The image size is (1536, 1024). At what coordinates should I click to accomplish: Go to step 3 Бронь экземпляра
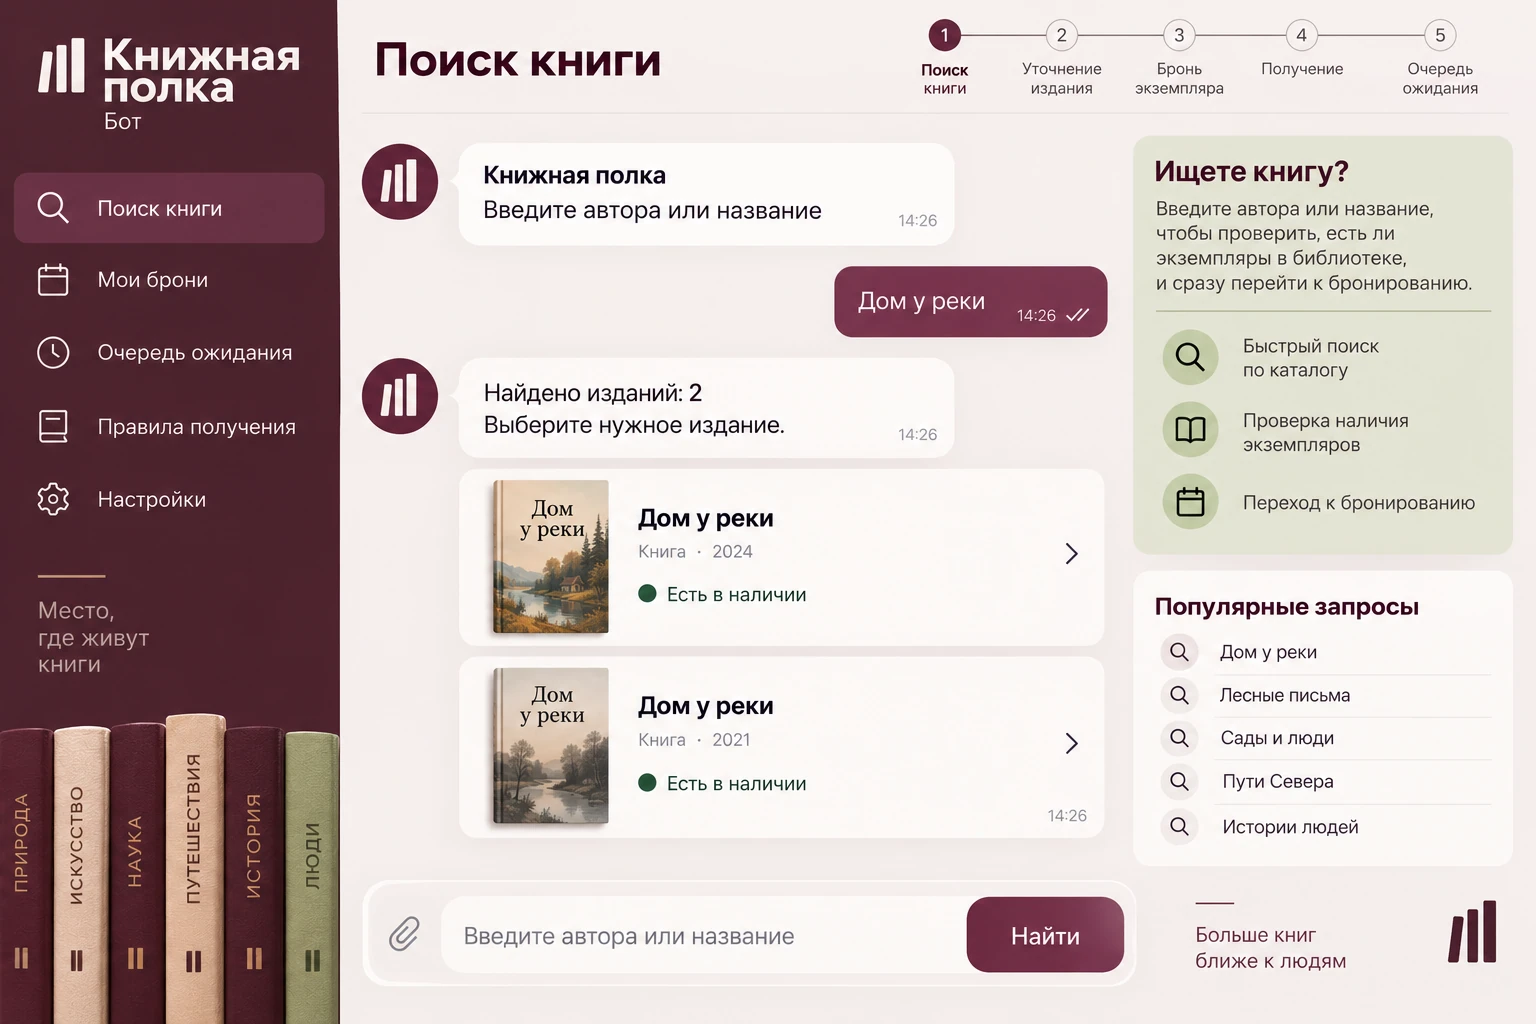coord(1179,59)
